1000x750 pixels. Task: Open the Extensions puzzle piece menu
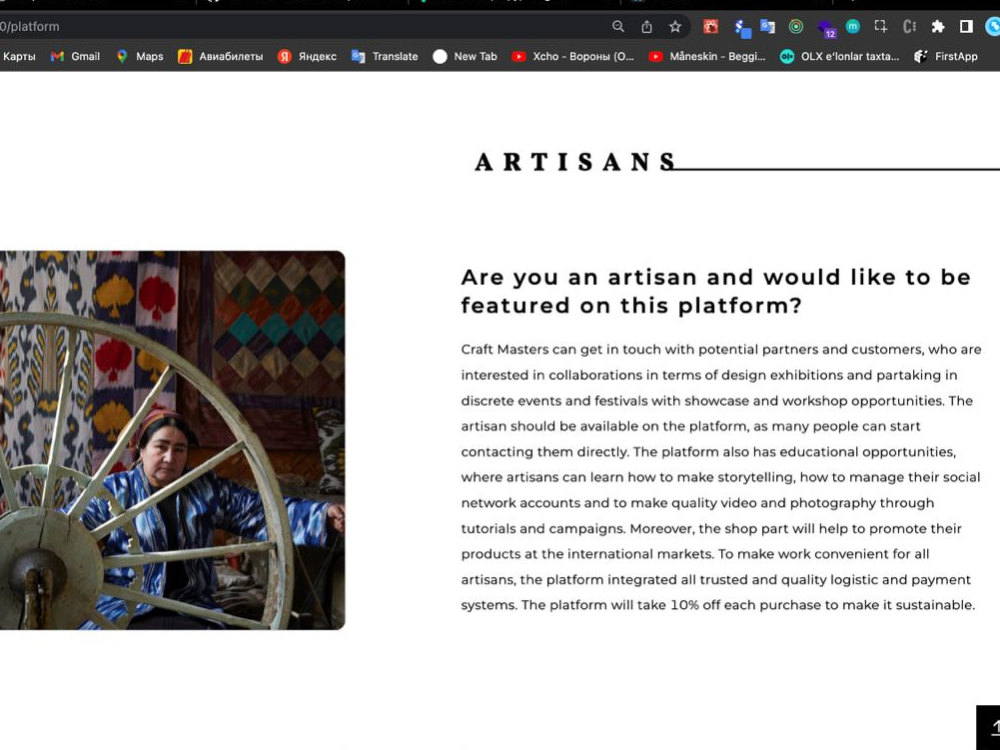pos(938,26)
